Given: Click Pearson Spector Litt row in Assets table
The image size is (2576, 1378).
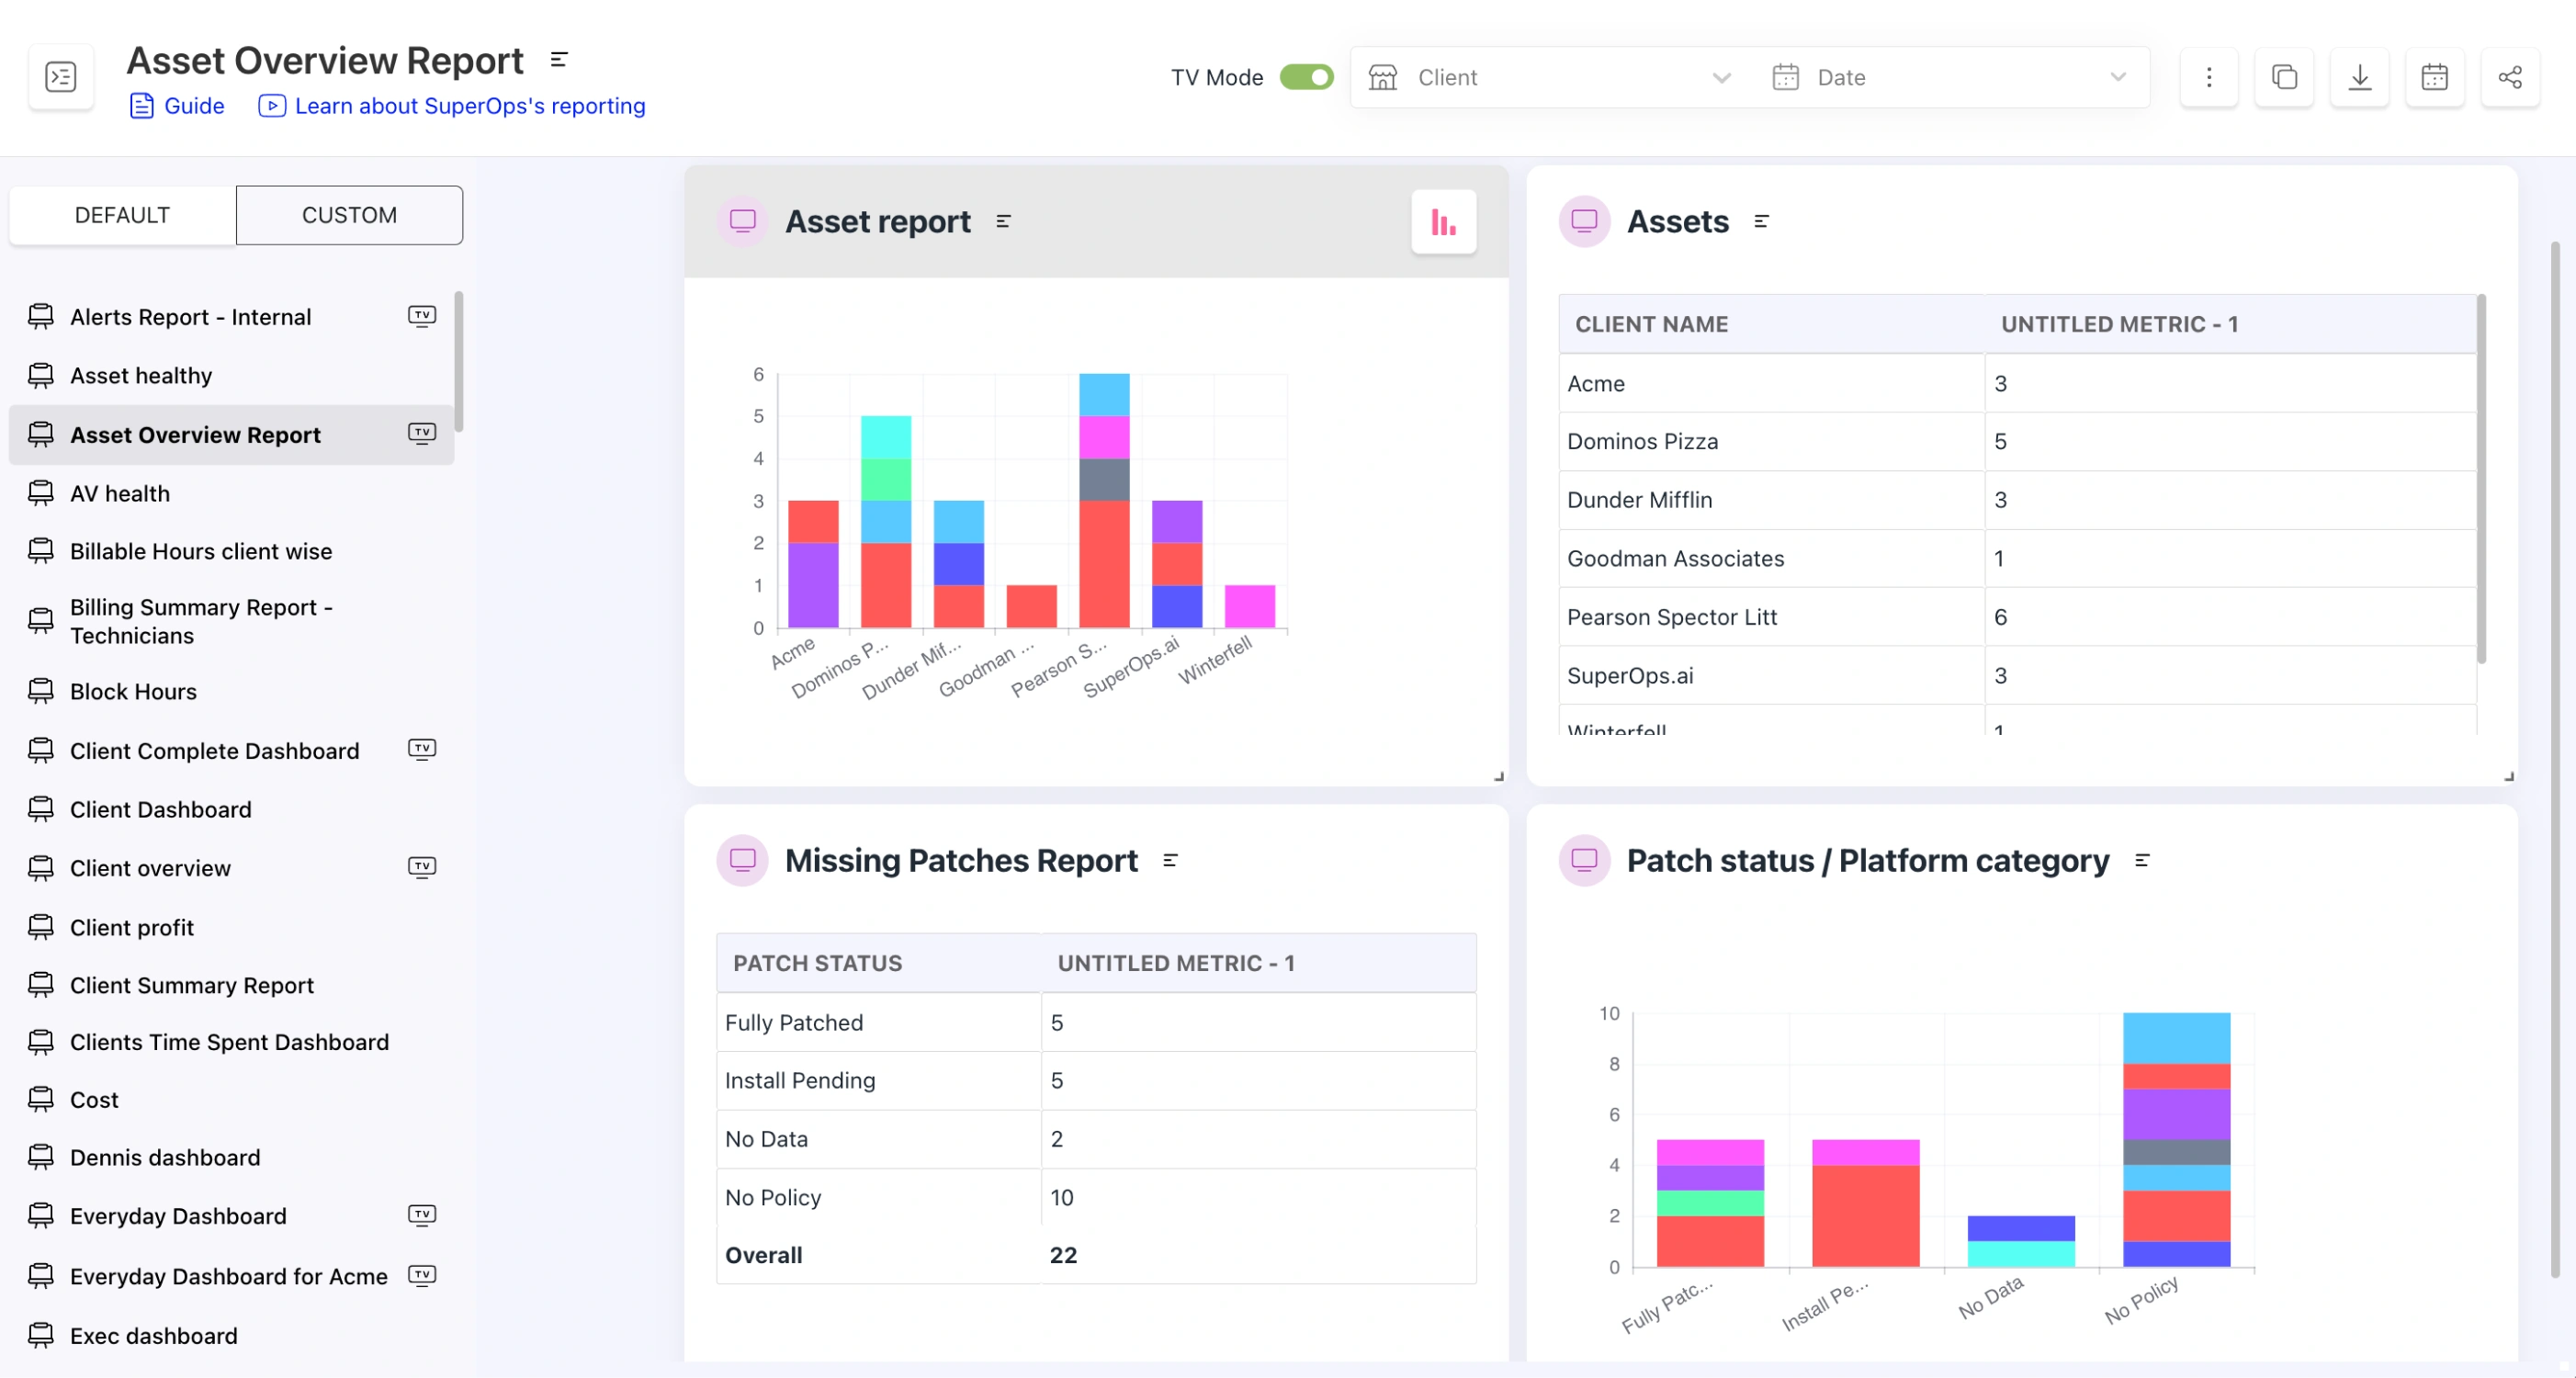Looking at the screenshot, I should click(2018, 617).
